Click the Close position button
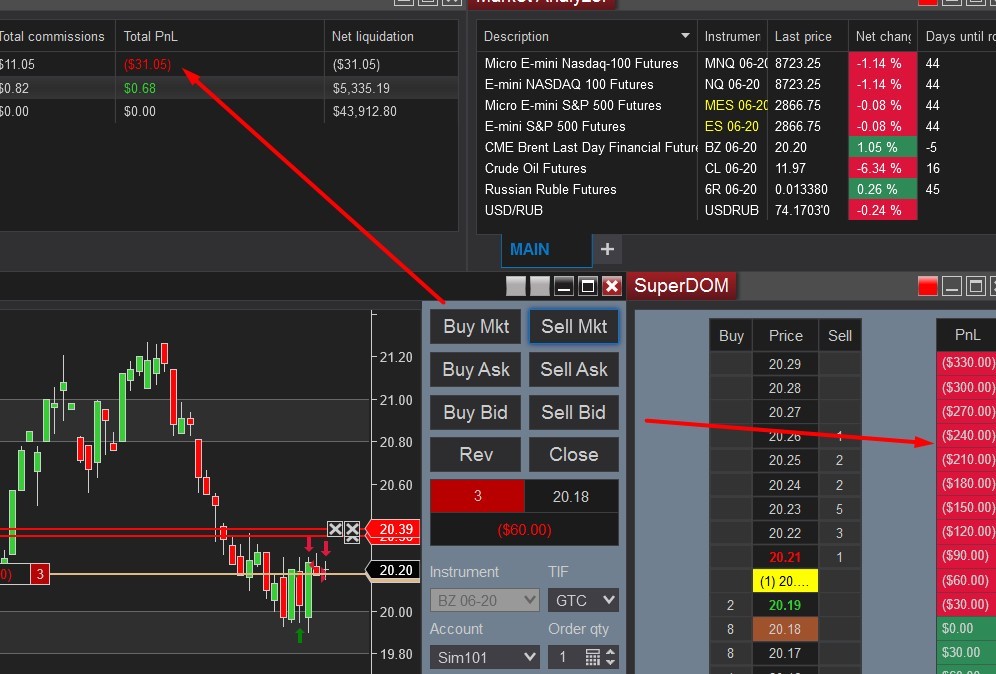The width and height of the screenshot is (996, 674). click(x=574, y=454)
